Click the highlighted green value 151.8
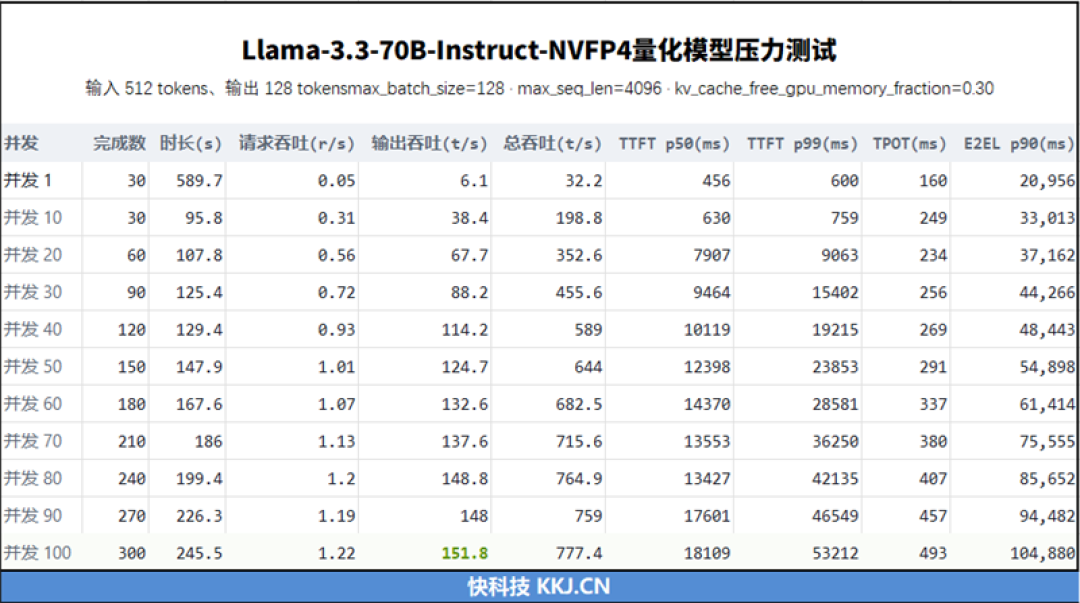The width and height of the screenshot is (1080, 603). tap(465, 553)
